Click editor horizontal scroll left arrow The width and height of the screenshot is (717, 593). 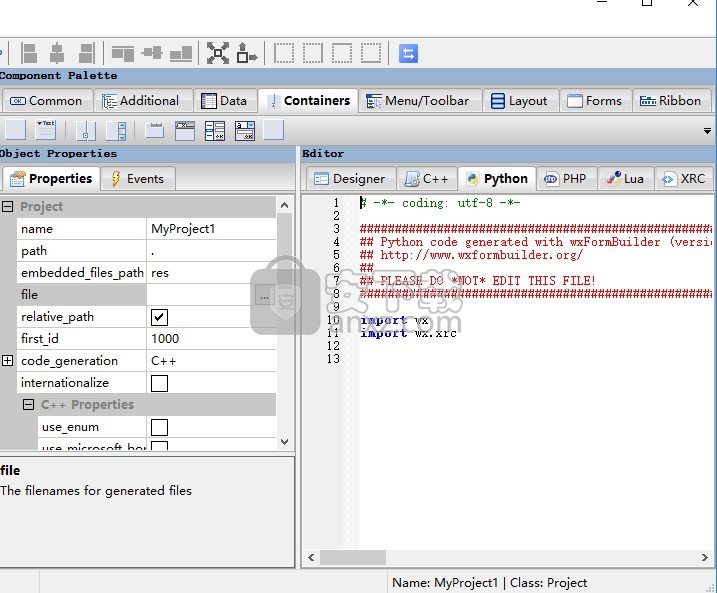tap(311, 557)
